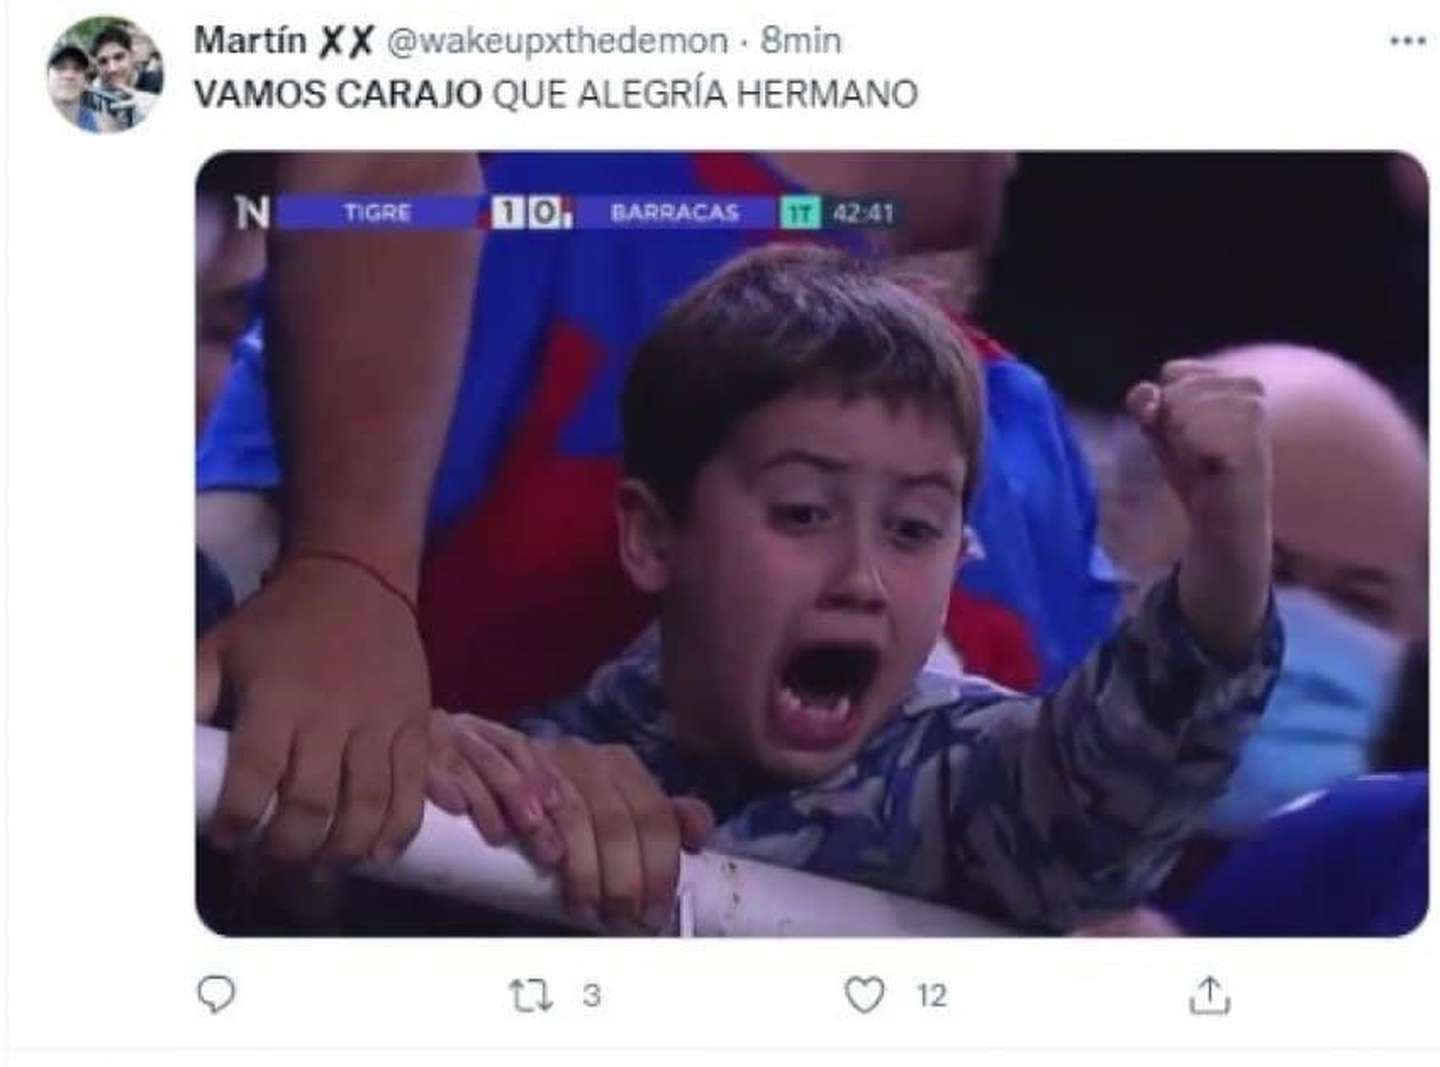1440x1067 pixels.
Task: Open Martín's round profile avatar
Action: pos(105,75)
